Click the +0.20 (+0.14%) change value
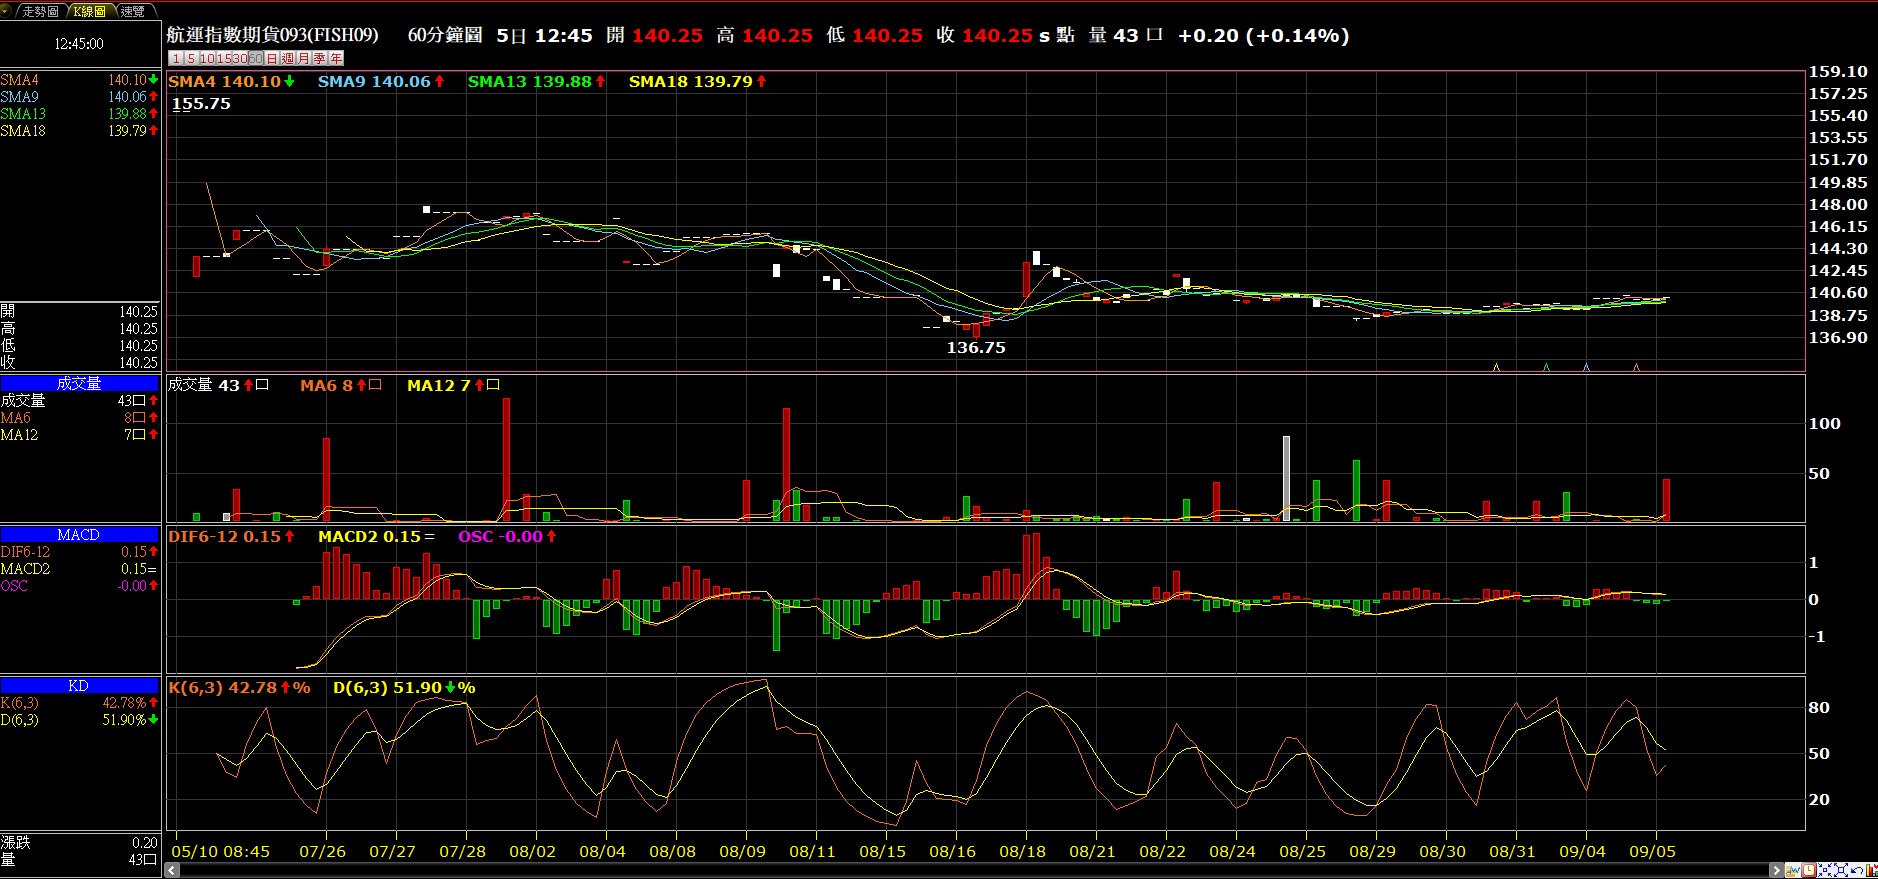Screen dimensions: 1878x879 (x=1263, y=35)
